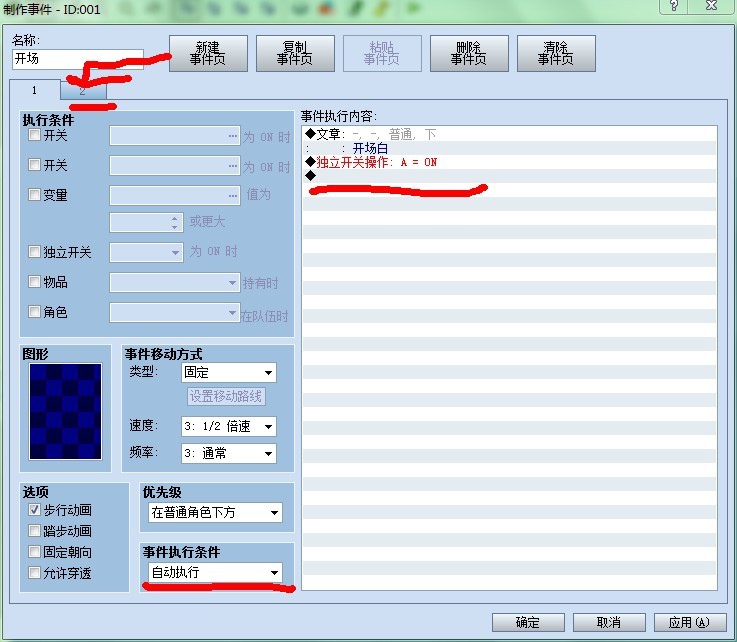Switch to event page tab 1
This screenshot has height=642, width=737.
coord(35,90)
